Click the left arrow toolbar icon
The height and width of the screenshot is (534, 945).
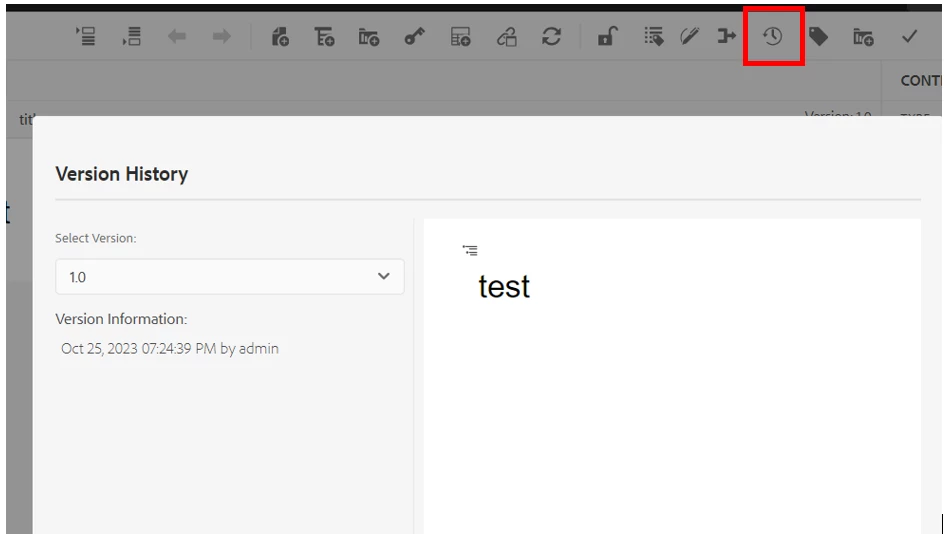pos(177,37)
